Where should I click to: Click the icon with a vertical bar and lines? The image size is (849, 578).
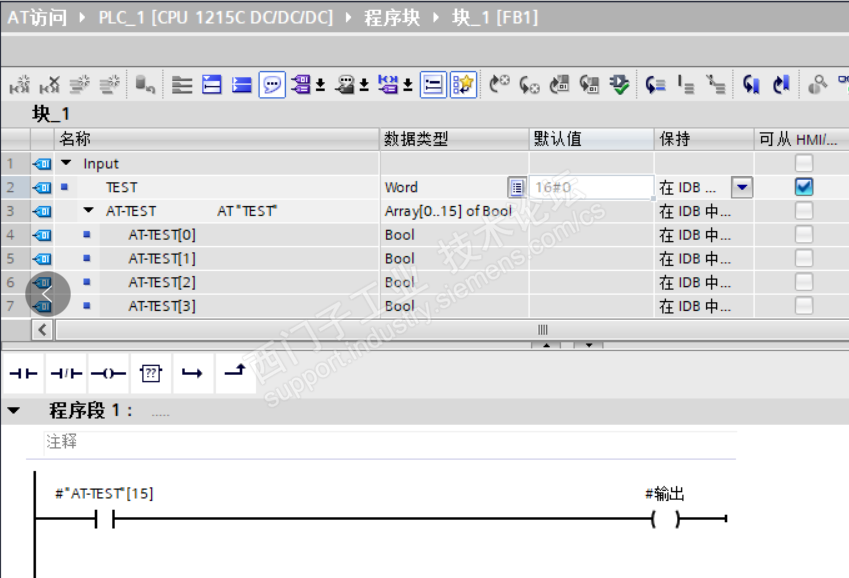tap(685, 85)
